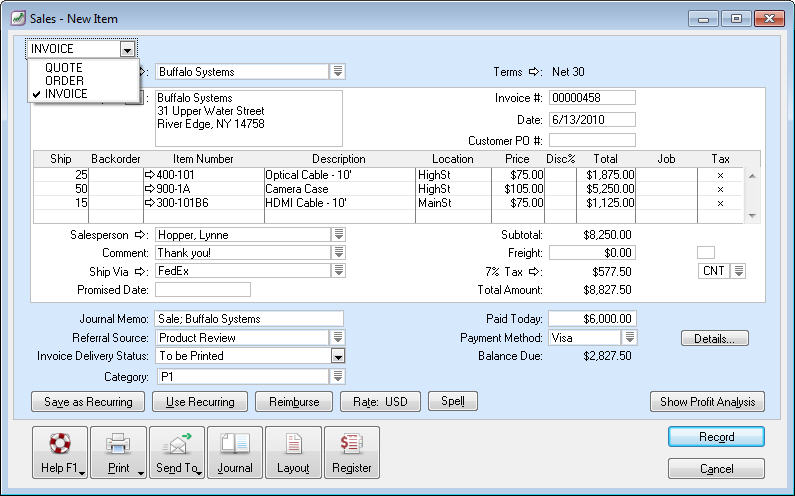Open the Register icon button

352,452
